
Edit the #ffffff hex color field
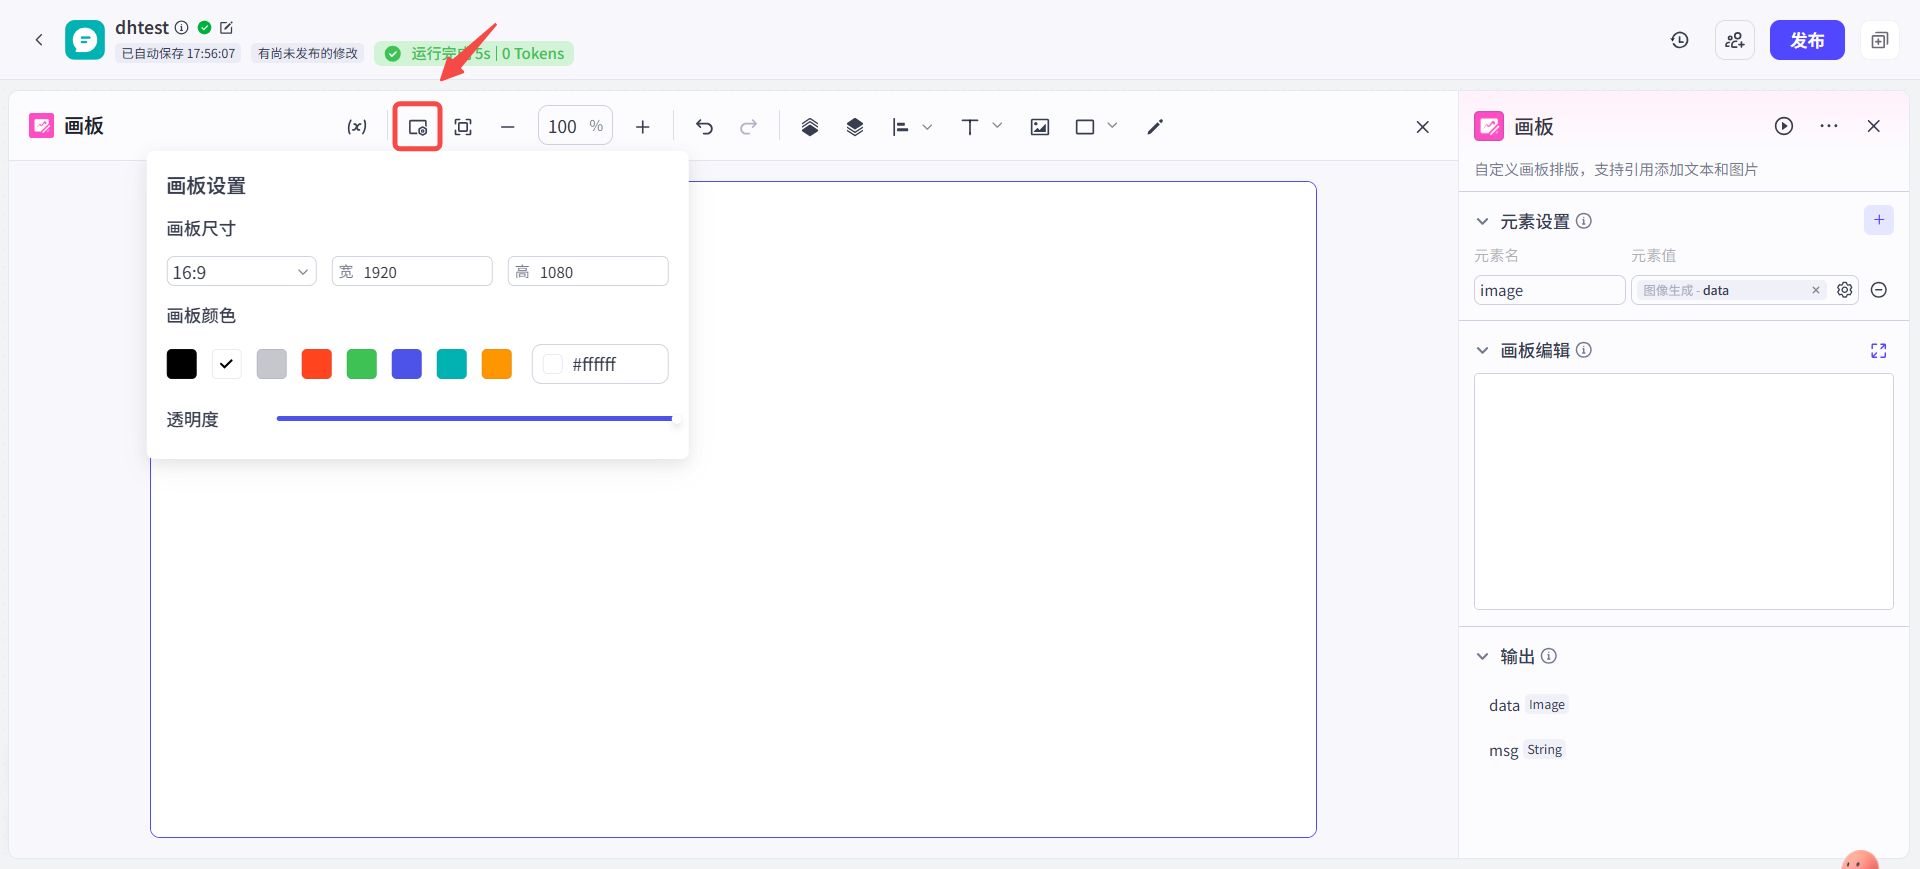click(600, 364)
